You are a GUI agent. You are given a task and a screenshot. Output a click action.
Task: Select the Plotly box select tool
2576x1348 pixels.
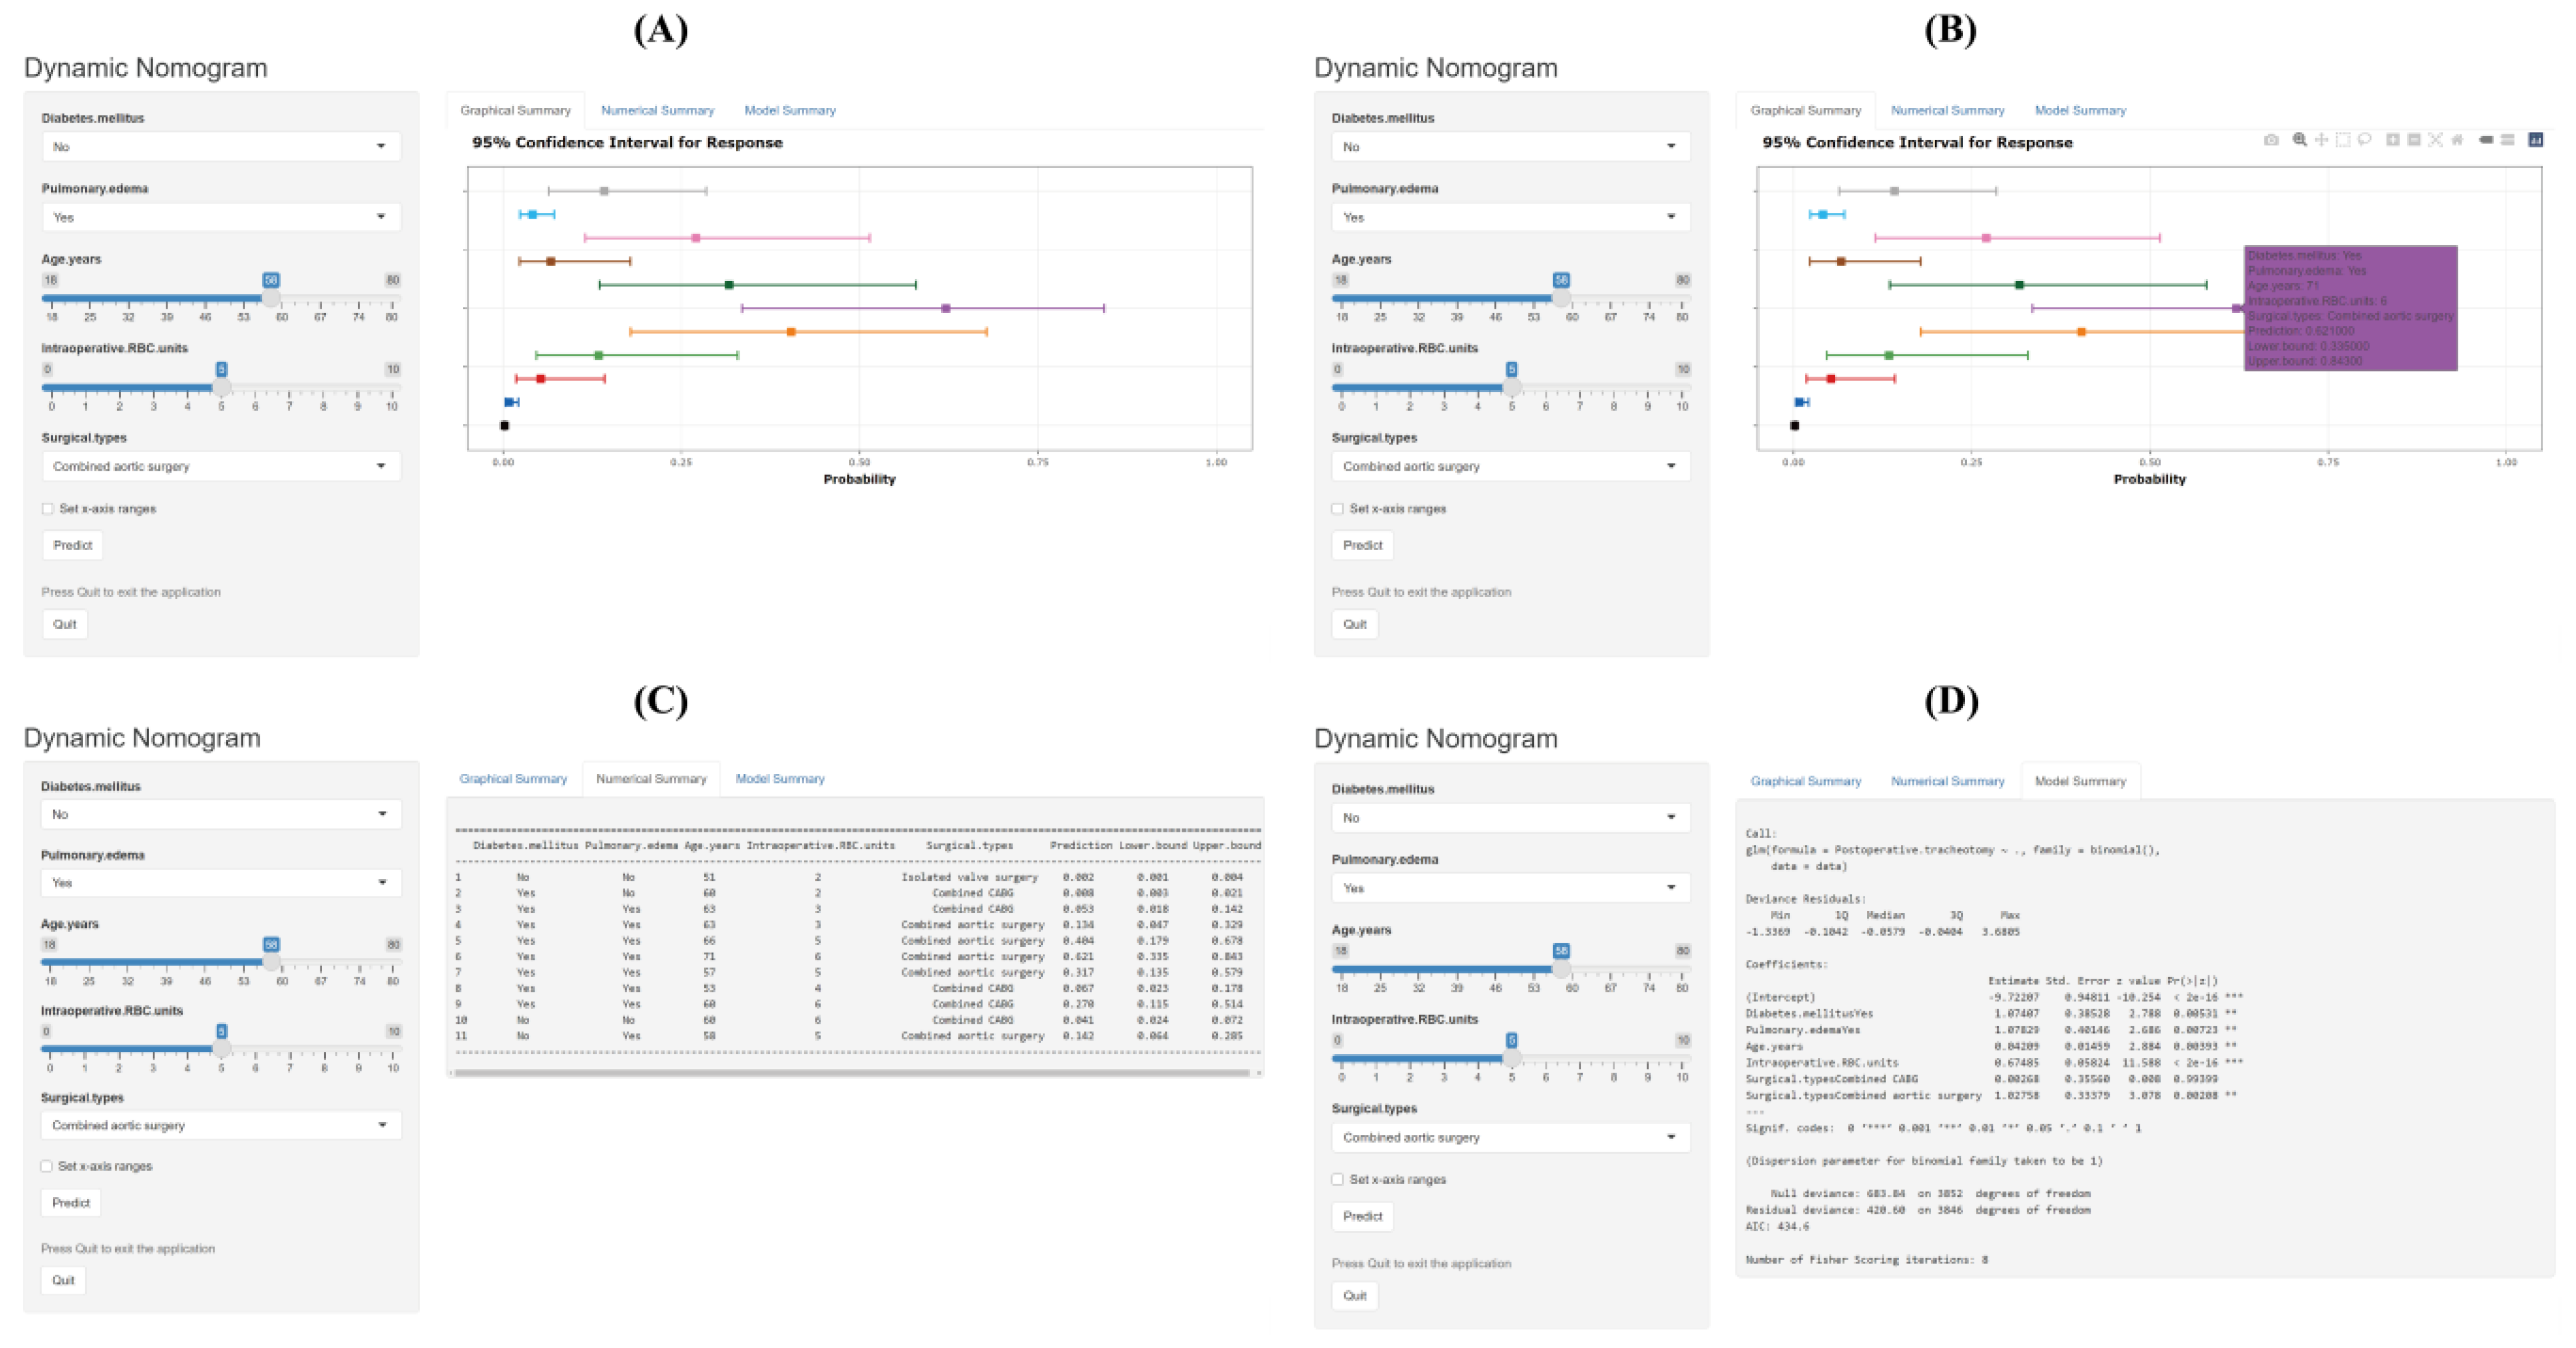coord(2343,140)
